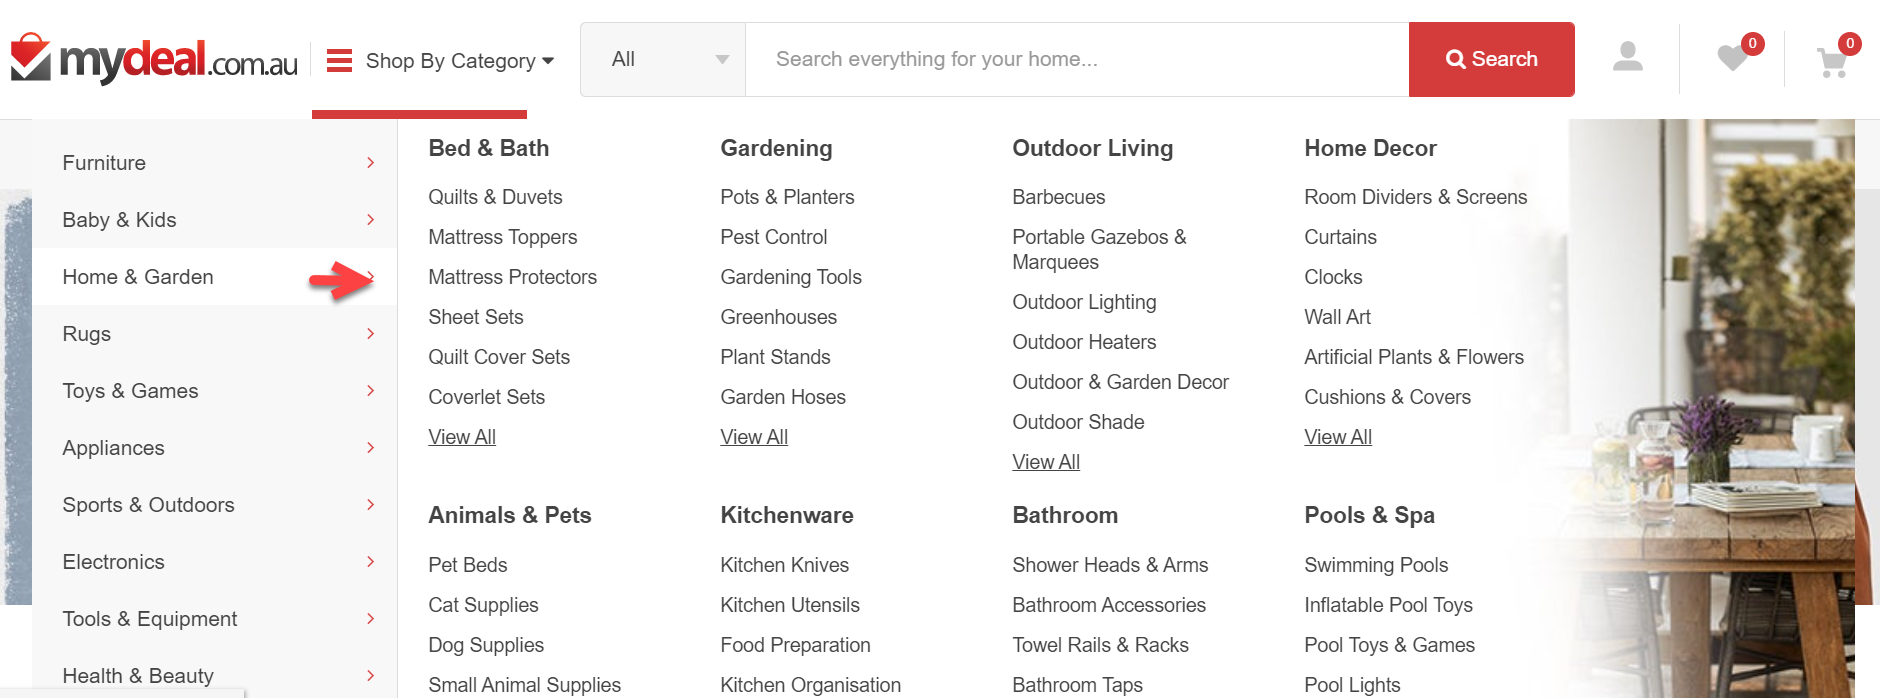The height and width of the screenshot is (698, 1880).
Task: Expand the Furniture chevron arrow
Action: click(x=370, y=163)
